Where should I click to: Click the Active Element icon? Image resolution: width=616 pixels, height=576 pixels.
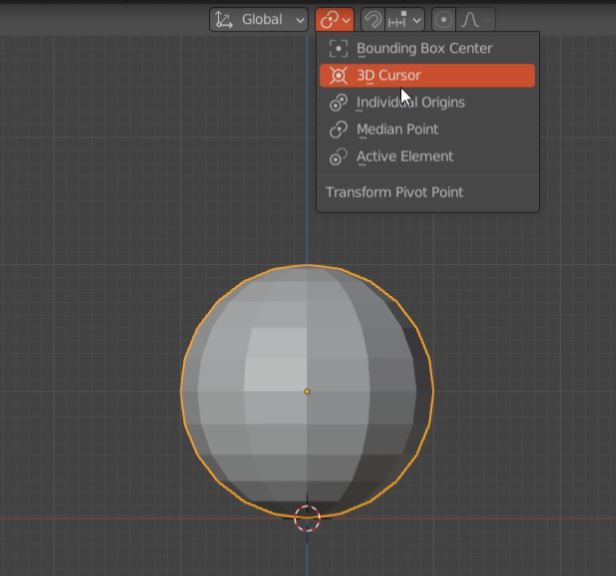point(338,156)
